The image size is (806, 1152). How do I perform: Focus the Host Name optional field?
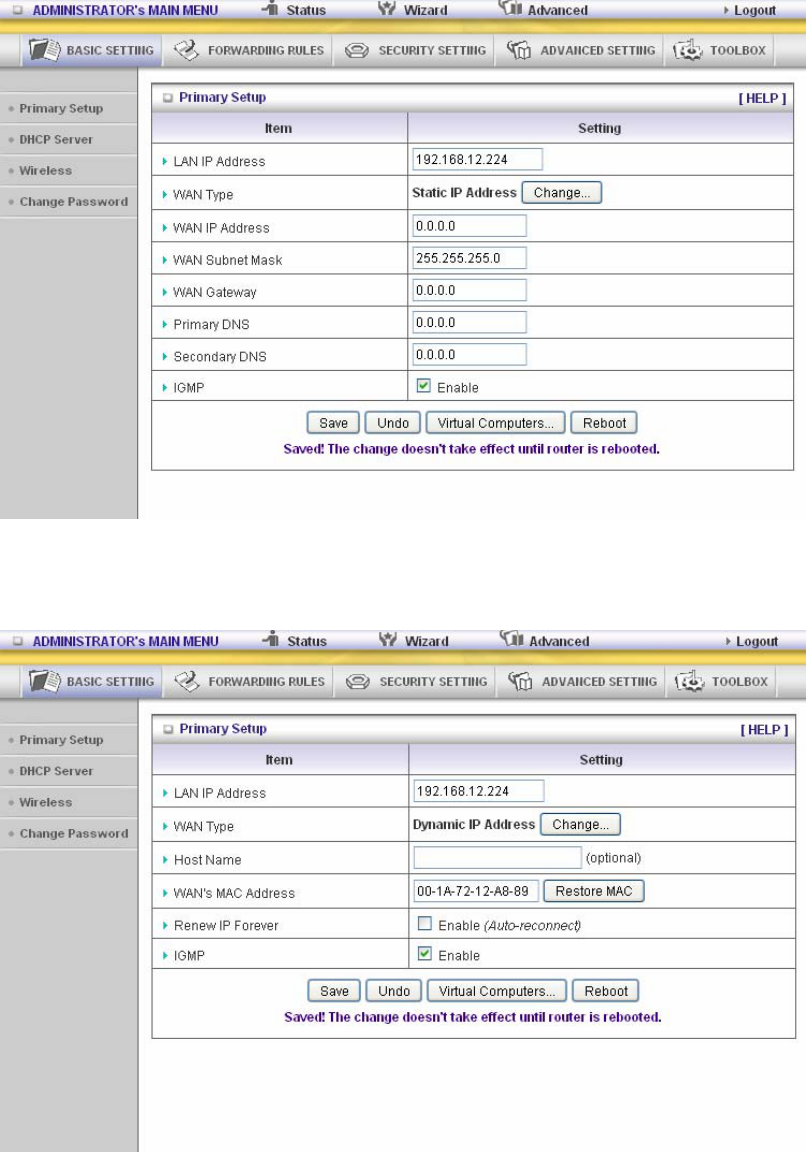coord(497,857)
